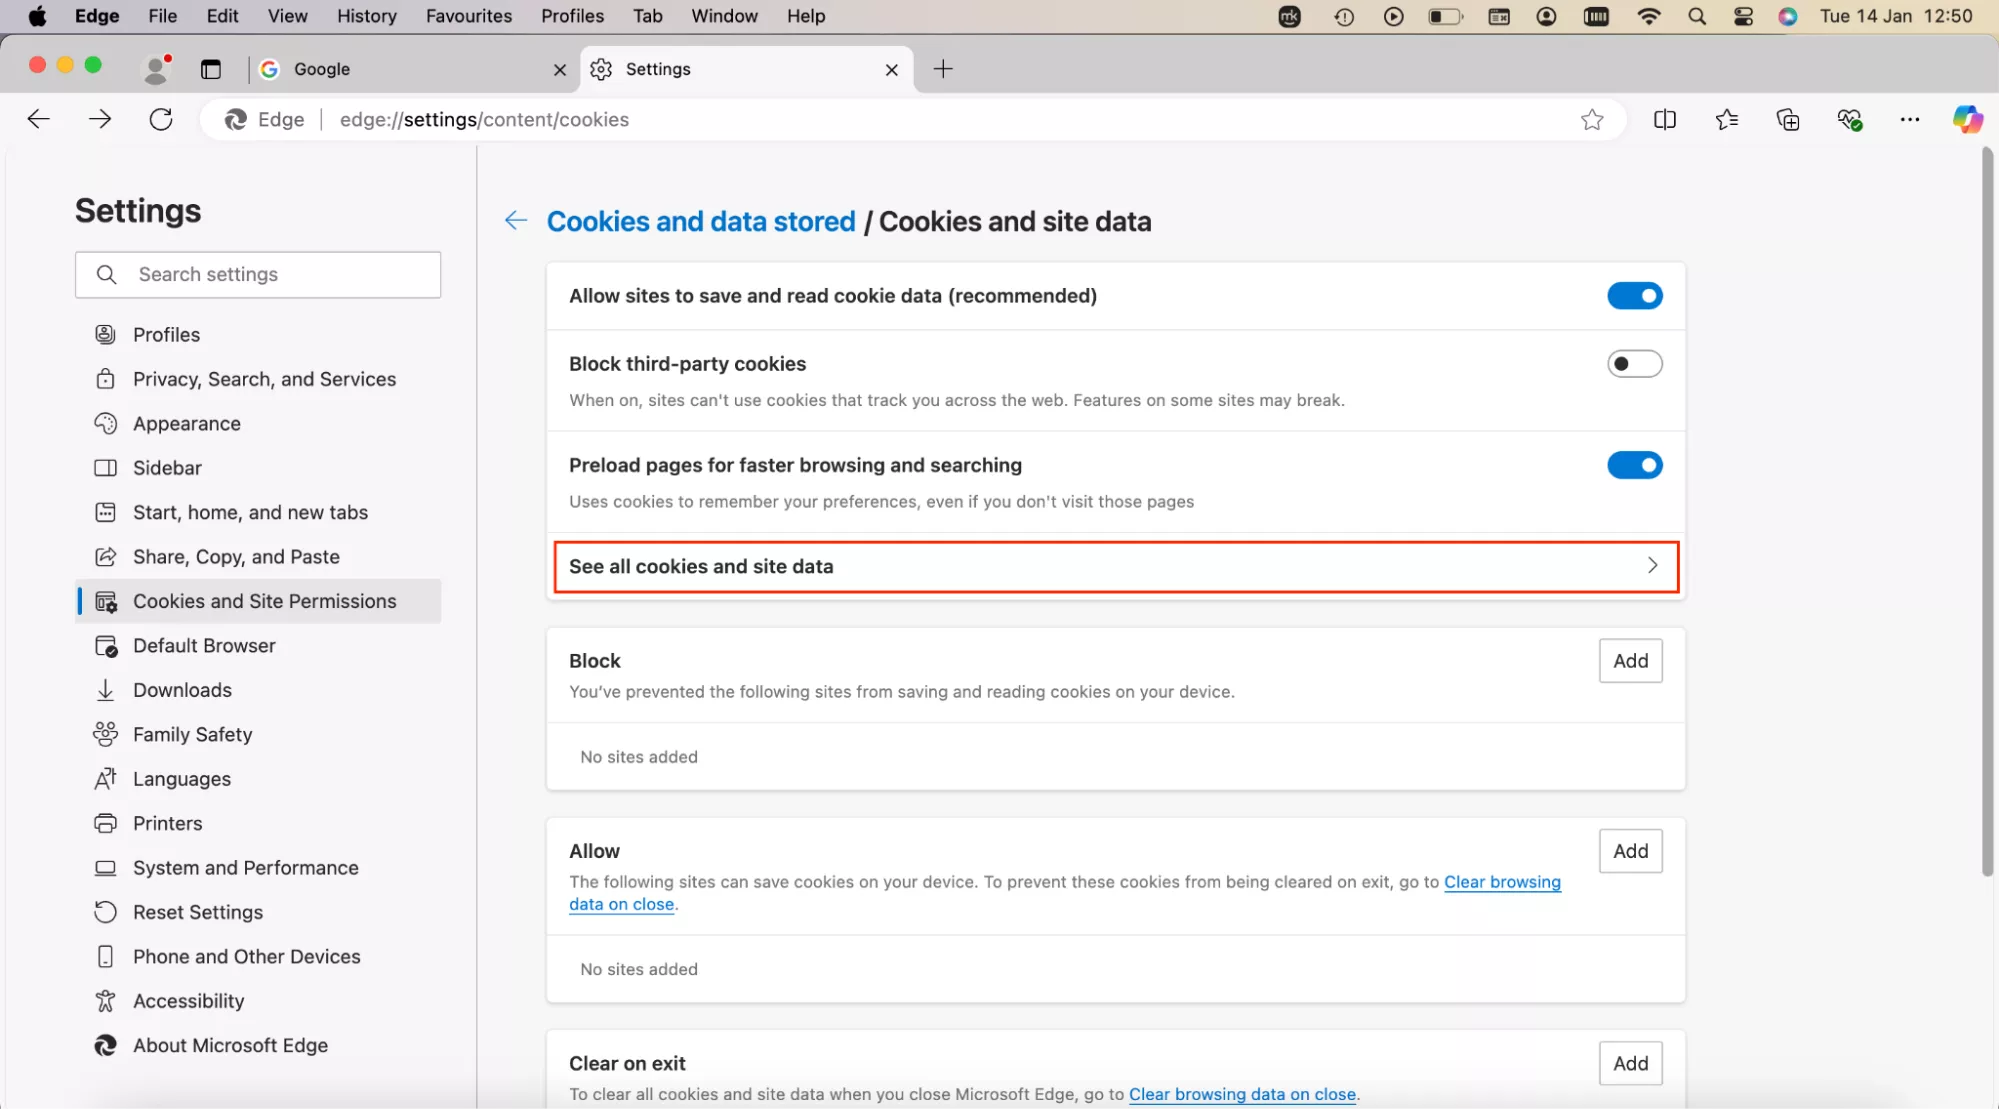Open the Favourites star-list icon
The image size is (1999, 1109).
coord(1726,120)
